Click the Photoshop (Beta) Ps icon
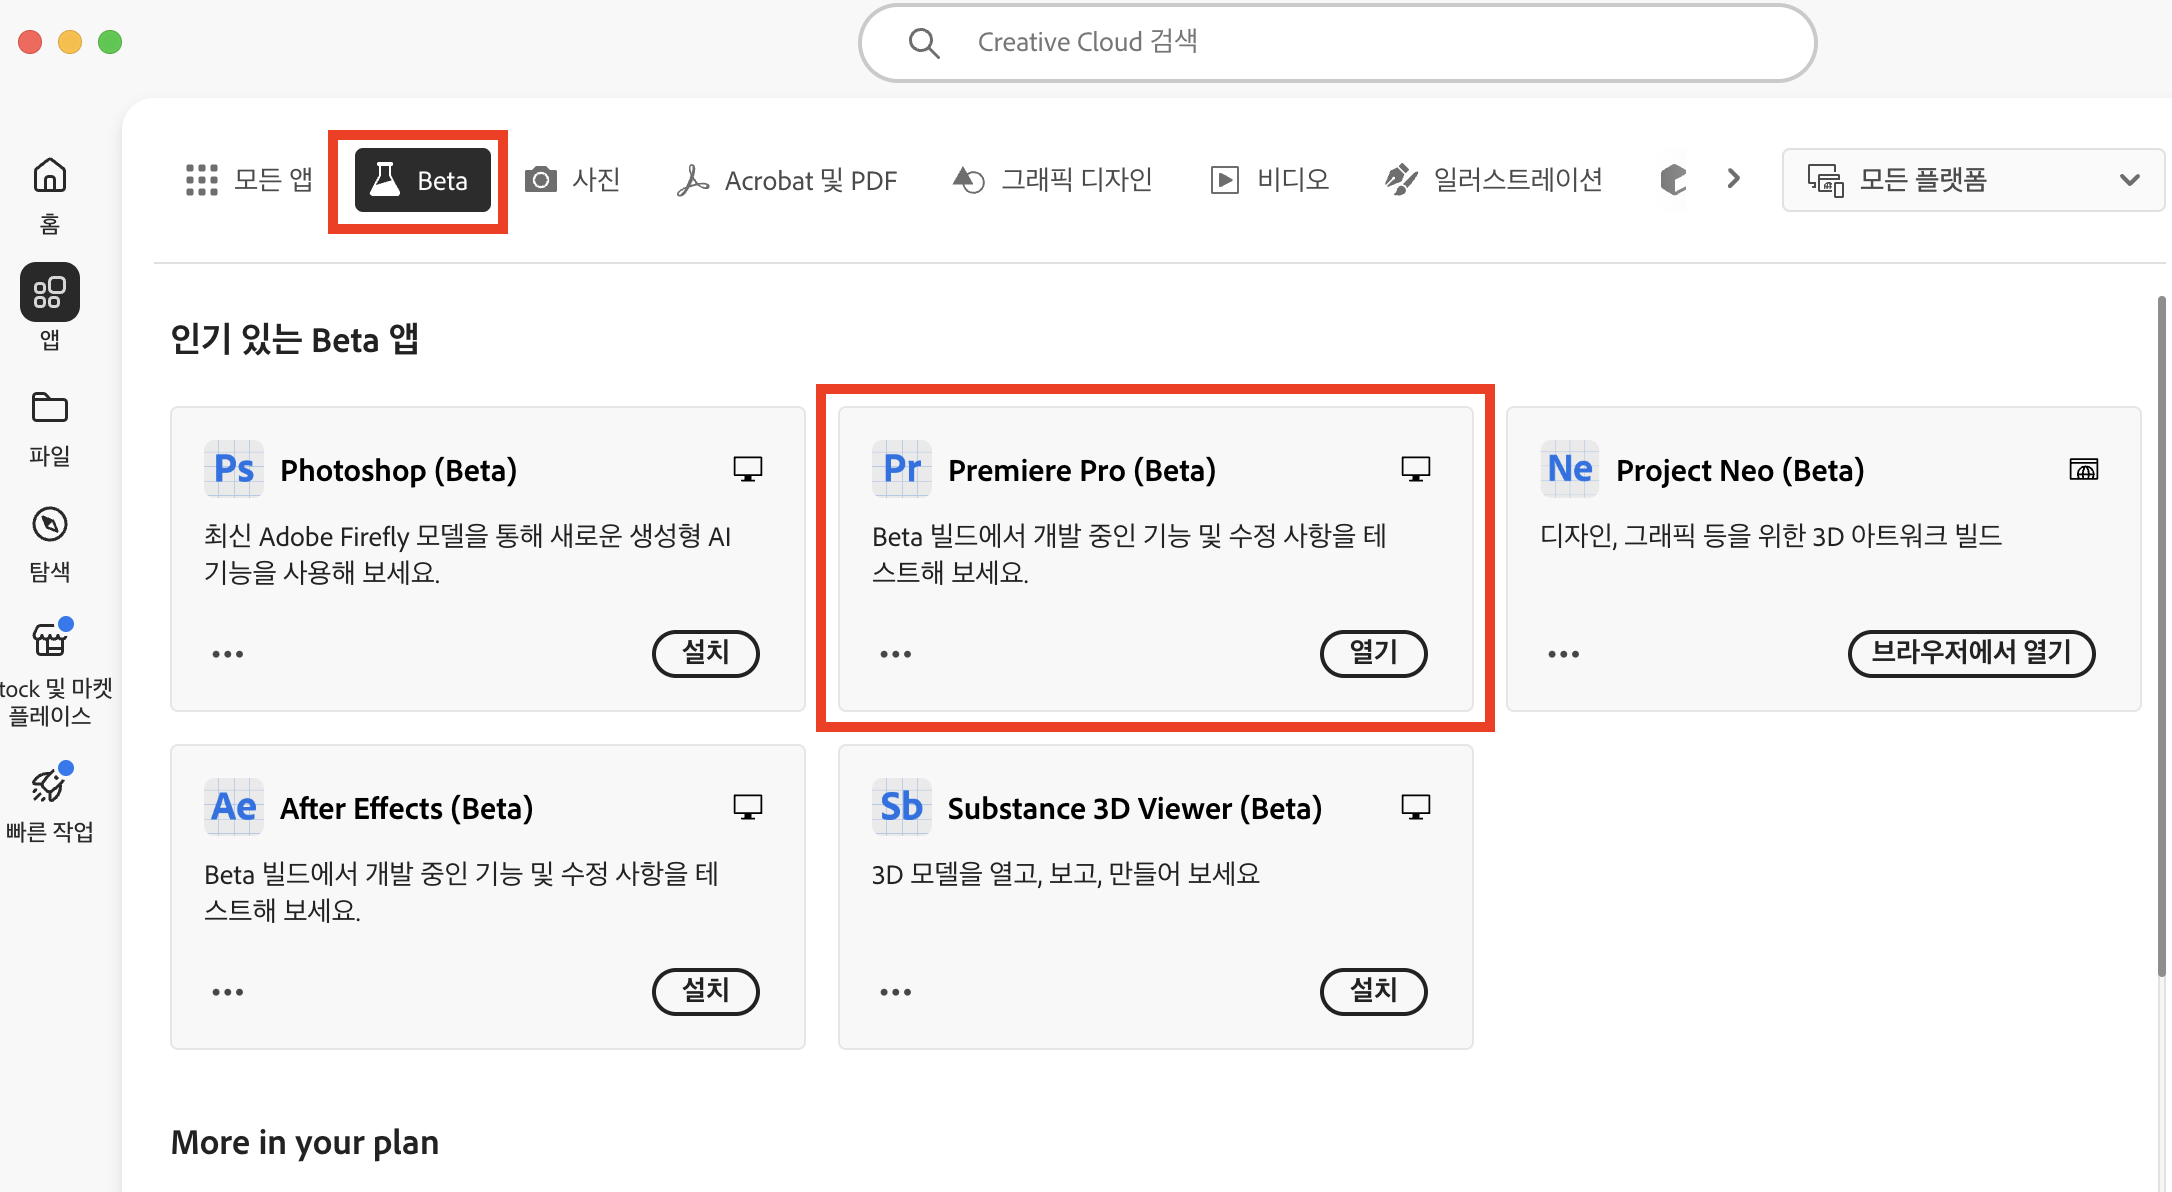 coord(233,469)
